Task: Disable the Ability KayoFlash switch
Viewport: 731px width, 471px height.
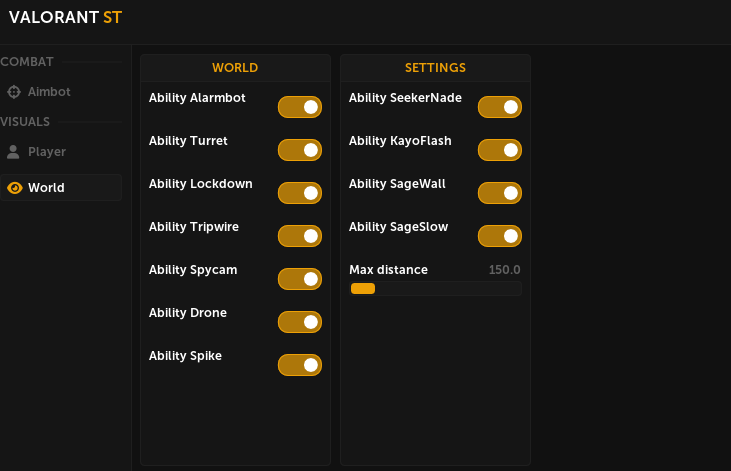Action: coord(499,150)
